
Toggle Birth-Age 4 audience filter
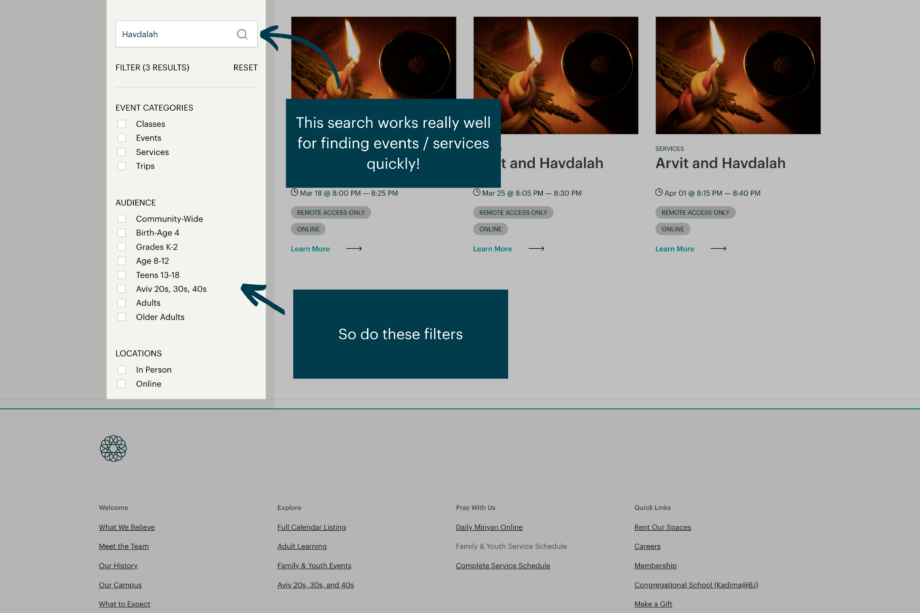(121, 233)
